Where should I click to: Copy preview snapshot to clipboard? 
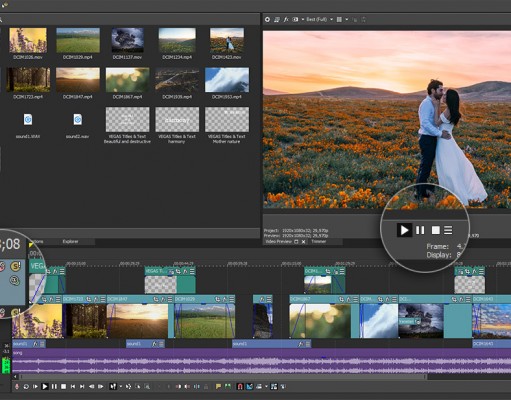tap(355, 20)
